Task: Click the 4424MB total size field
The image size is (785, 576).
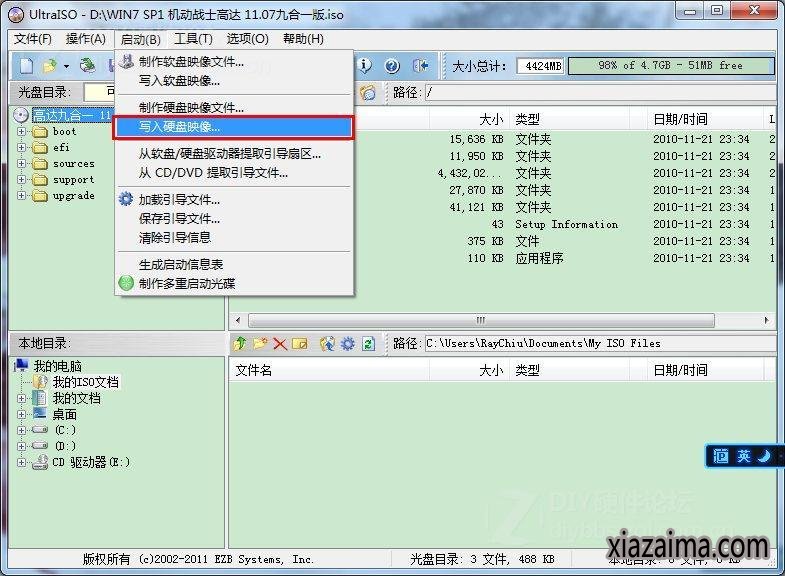Action: (x=540, y=66)
